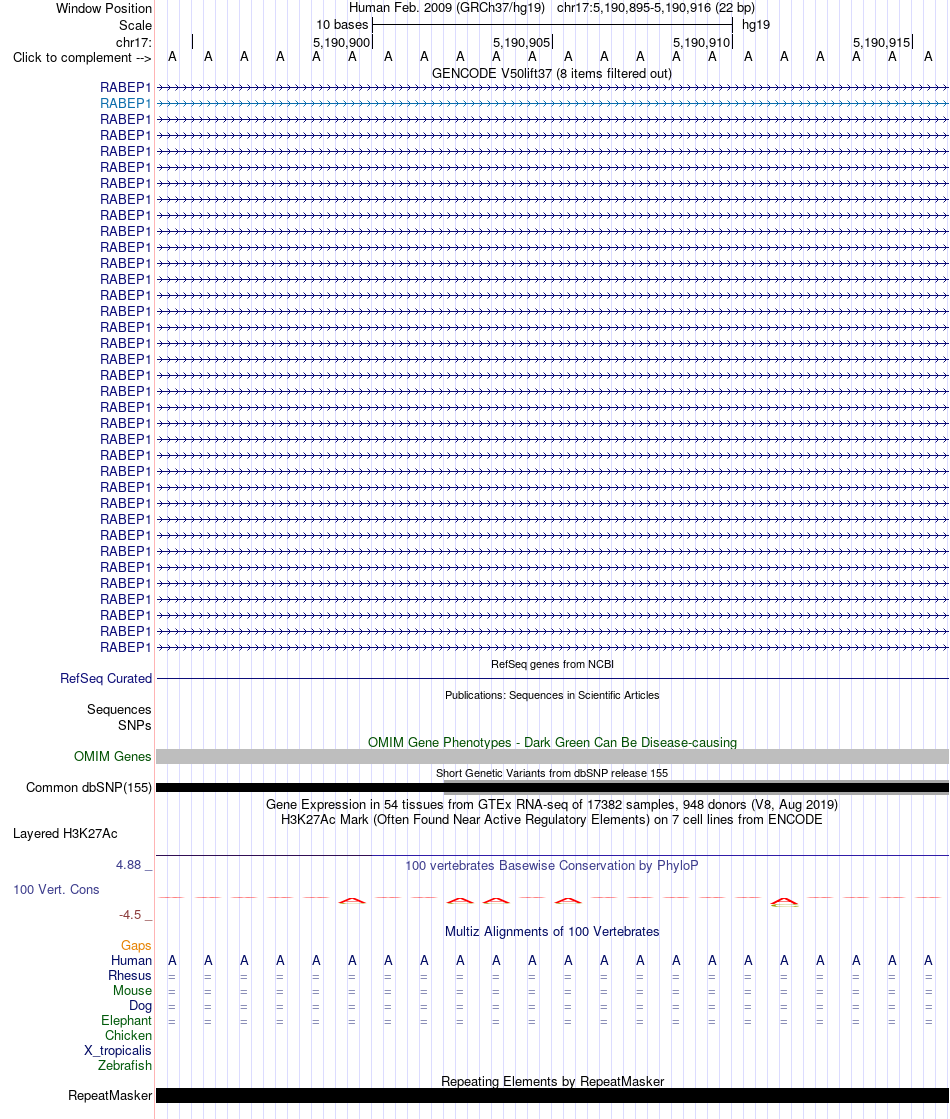
Task: Click the light-blue highlighted RABEP1 transcript label
Action: [126, 103]
